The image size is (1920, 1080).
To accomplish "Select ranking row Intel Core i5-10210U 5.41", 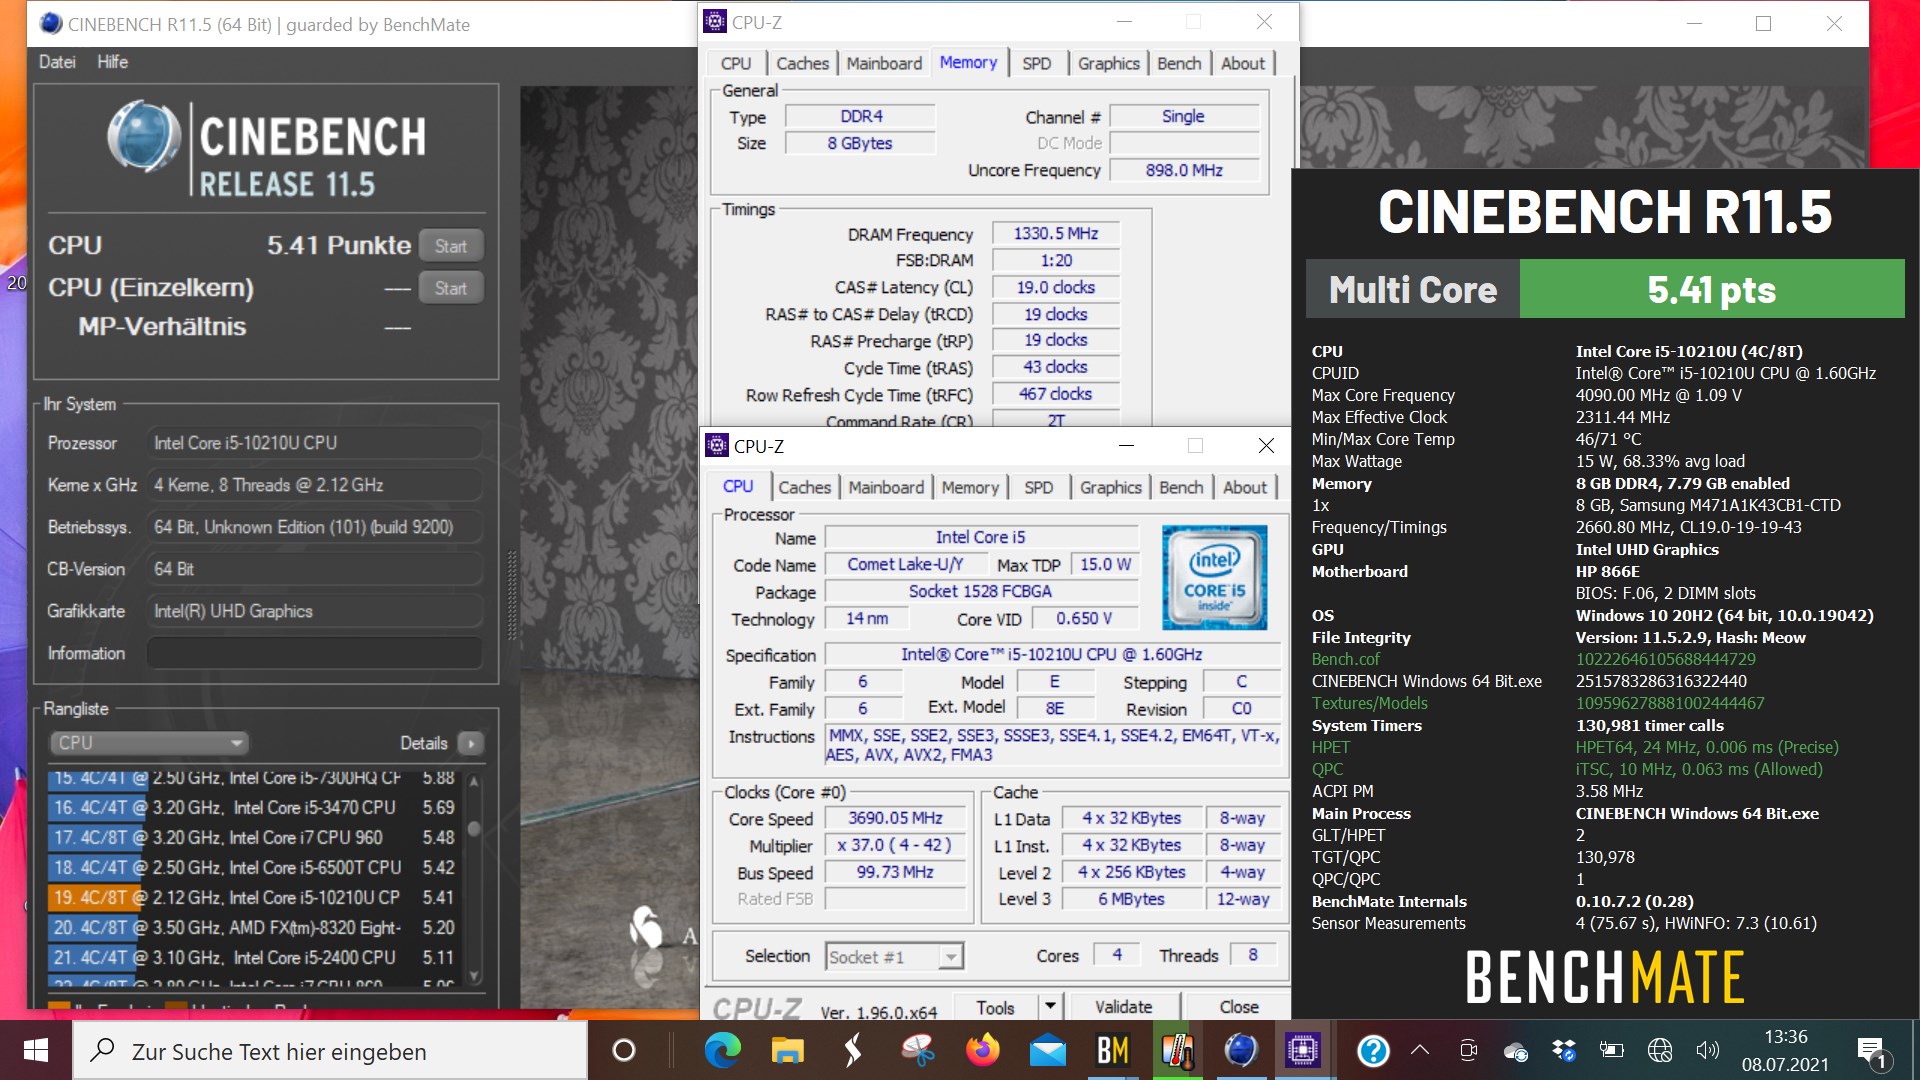I will pyautogui.click(x=254, y=898).
